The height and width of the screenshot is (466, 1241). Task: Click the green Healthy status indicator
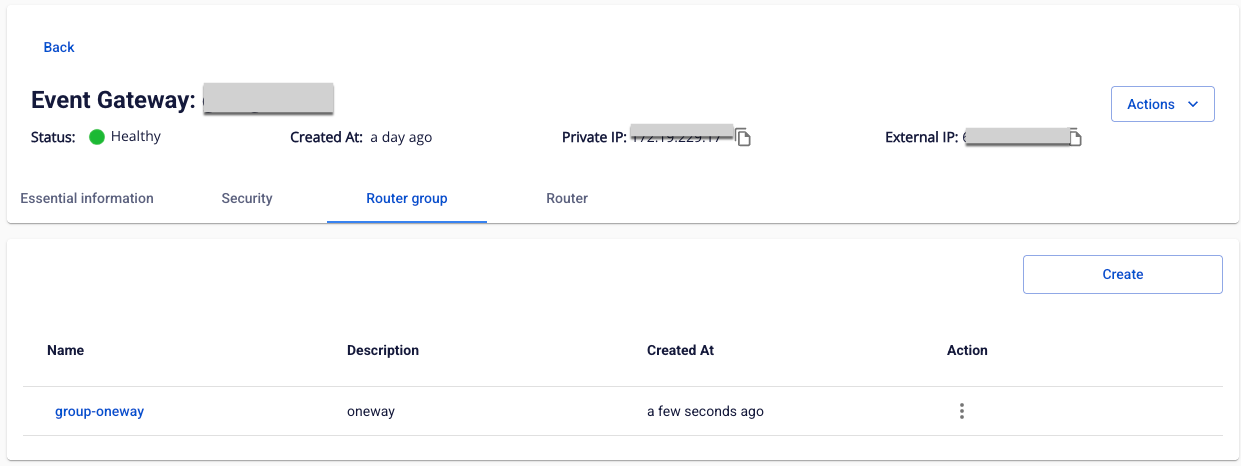coord(97,137)
